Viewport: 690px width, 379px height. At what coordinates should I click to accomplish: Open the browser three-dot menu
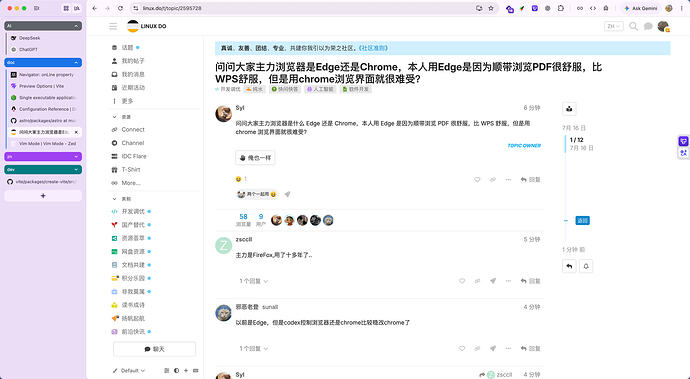pos(681,8)
